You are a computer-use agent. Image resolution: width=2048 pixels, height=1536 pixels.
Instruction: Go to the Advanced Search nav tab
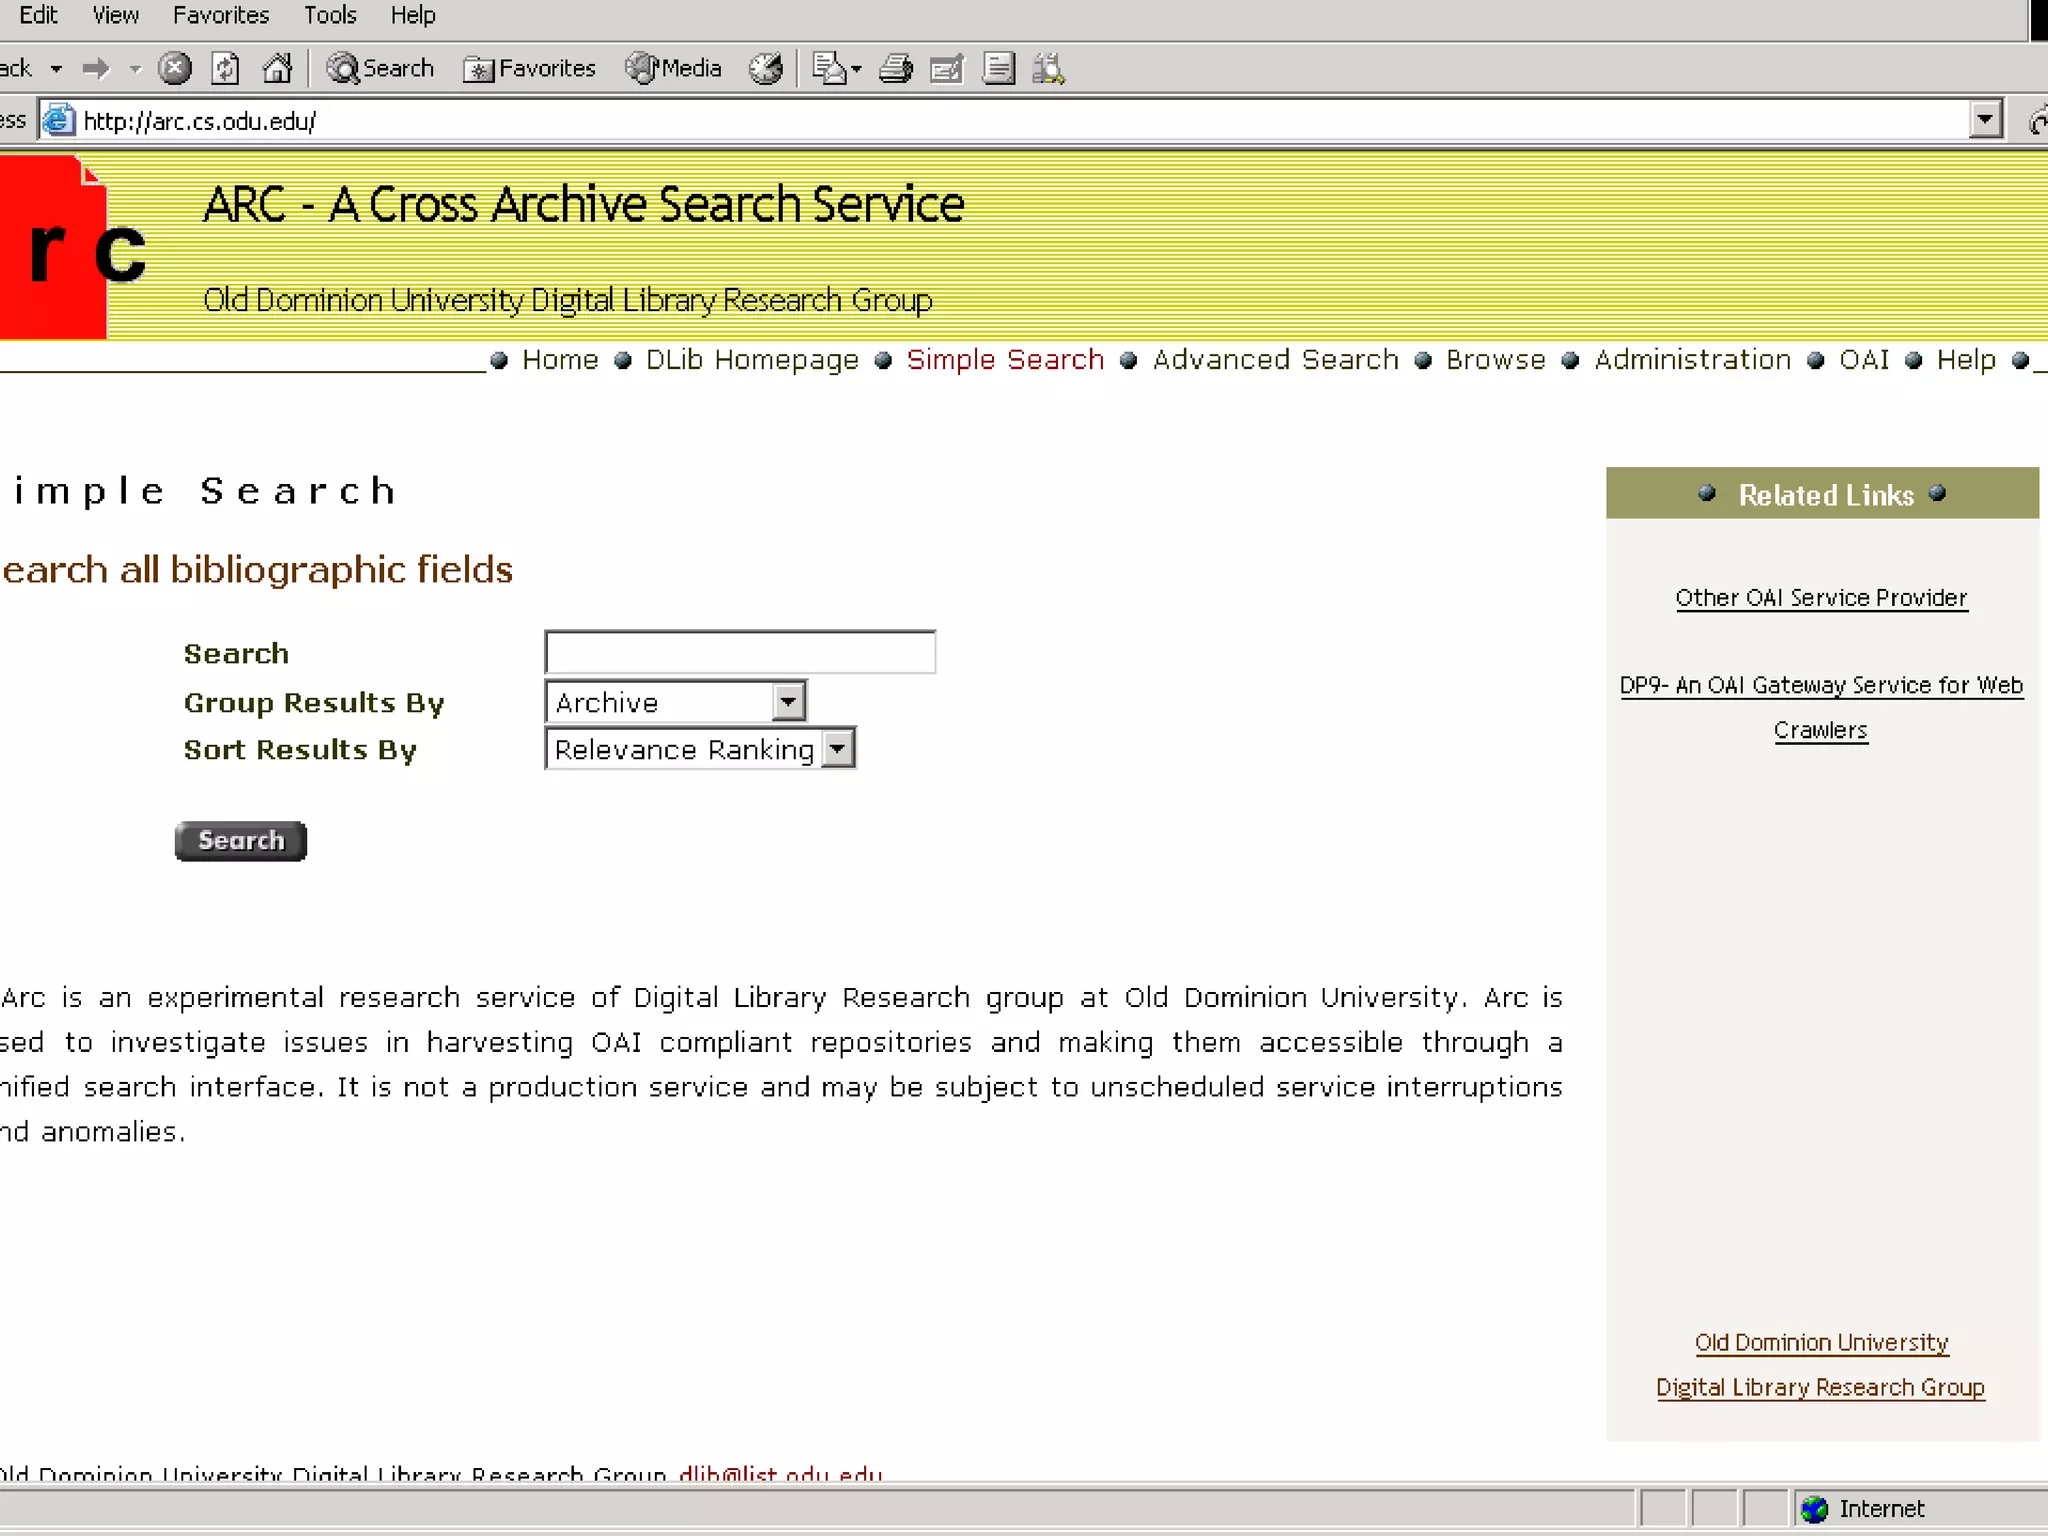point(1275,360)
